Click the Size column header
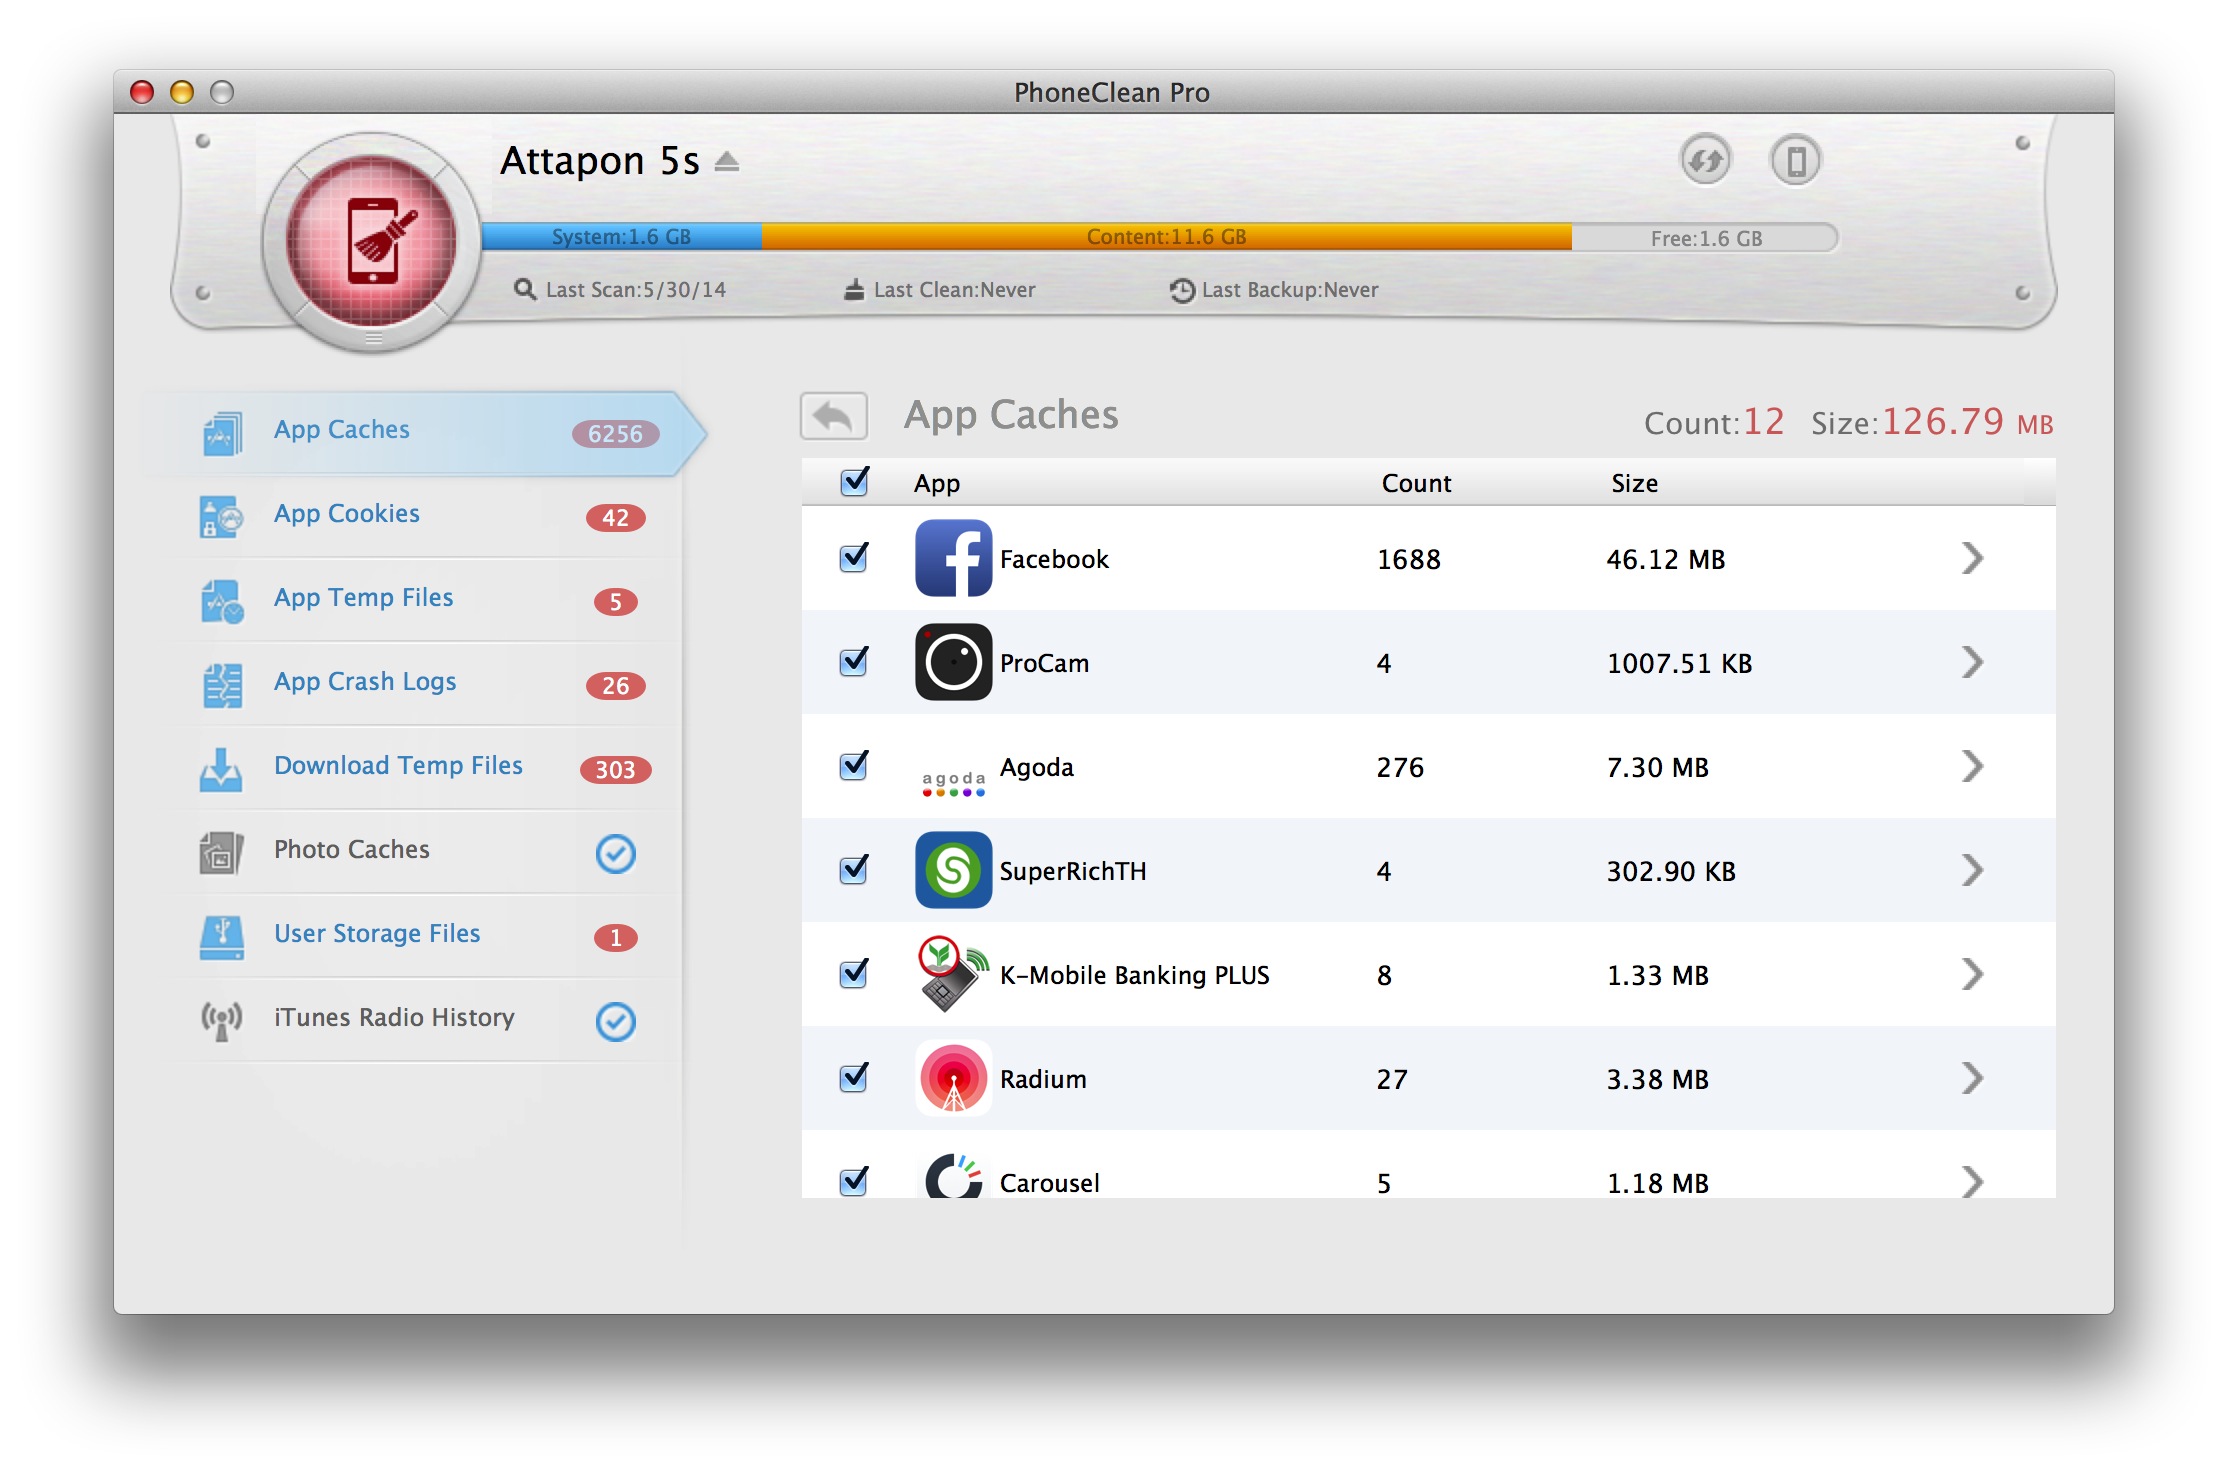The width and height of the screenshot is (2228, 1472). pyautogui.click(x=1634, y=484)
